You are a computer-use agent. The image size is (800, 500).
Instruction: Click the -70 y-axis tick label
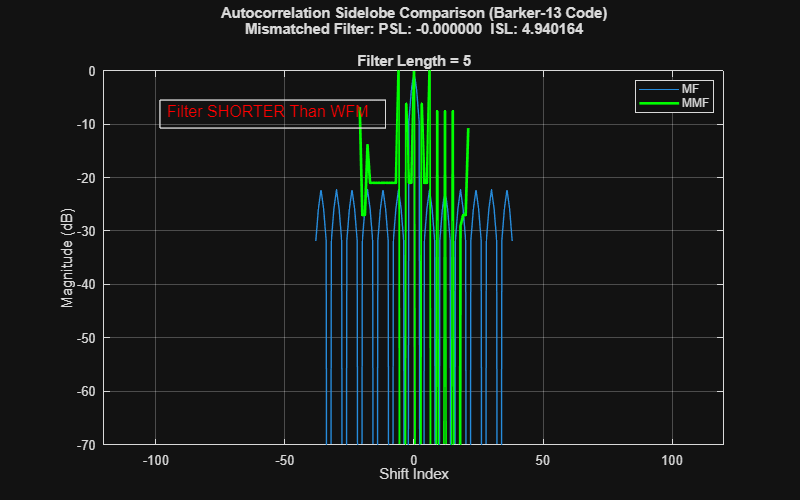click(86, 445)
